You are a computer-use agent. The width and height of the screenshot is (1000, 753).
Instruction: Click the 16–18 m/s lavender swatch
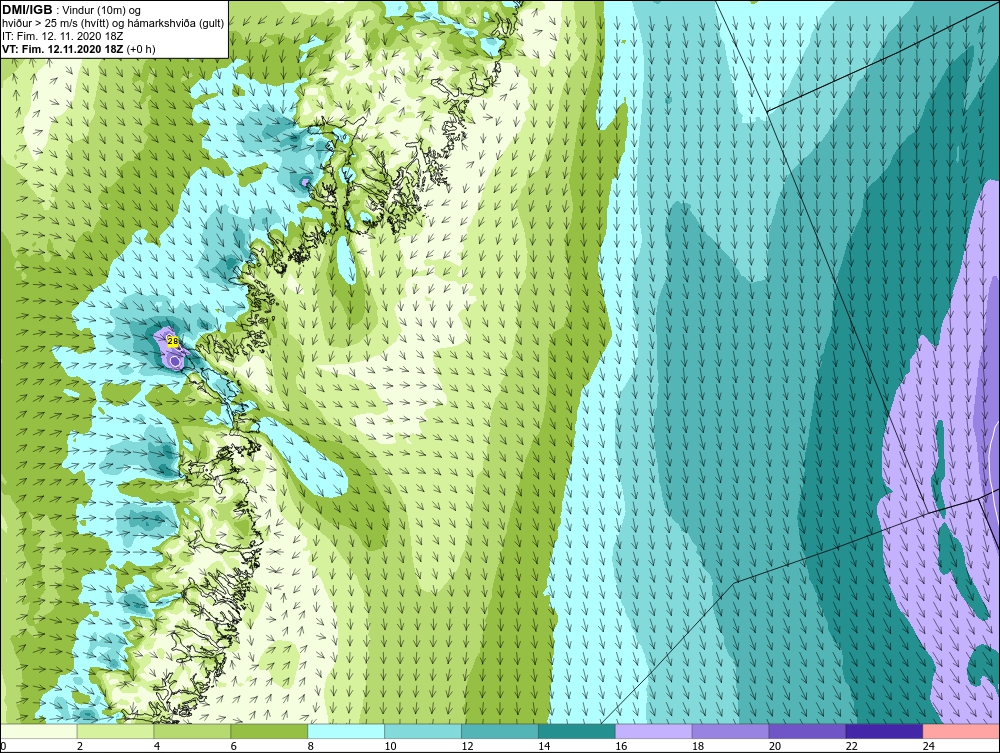[x=654, y=731]
